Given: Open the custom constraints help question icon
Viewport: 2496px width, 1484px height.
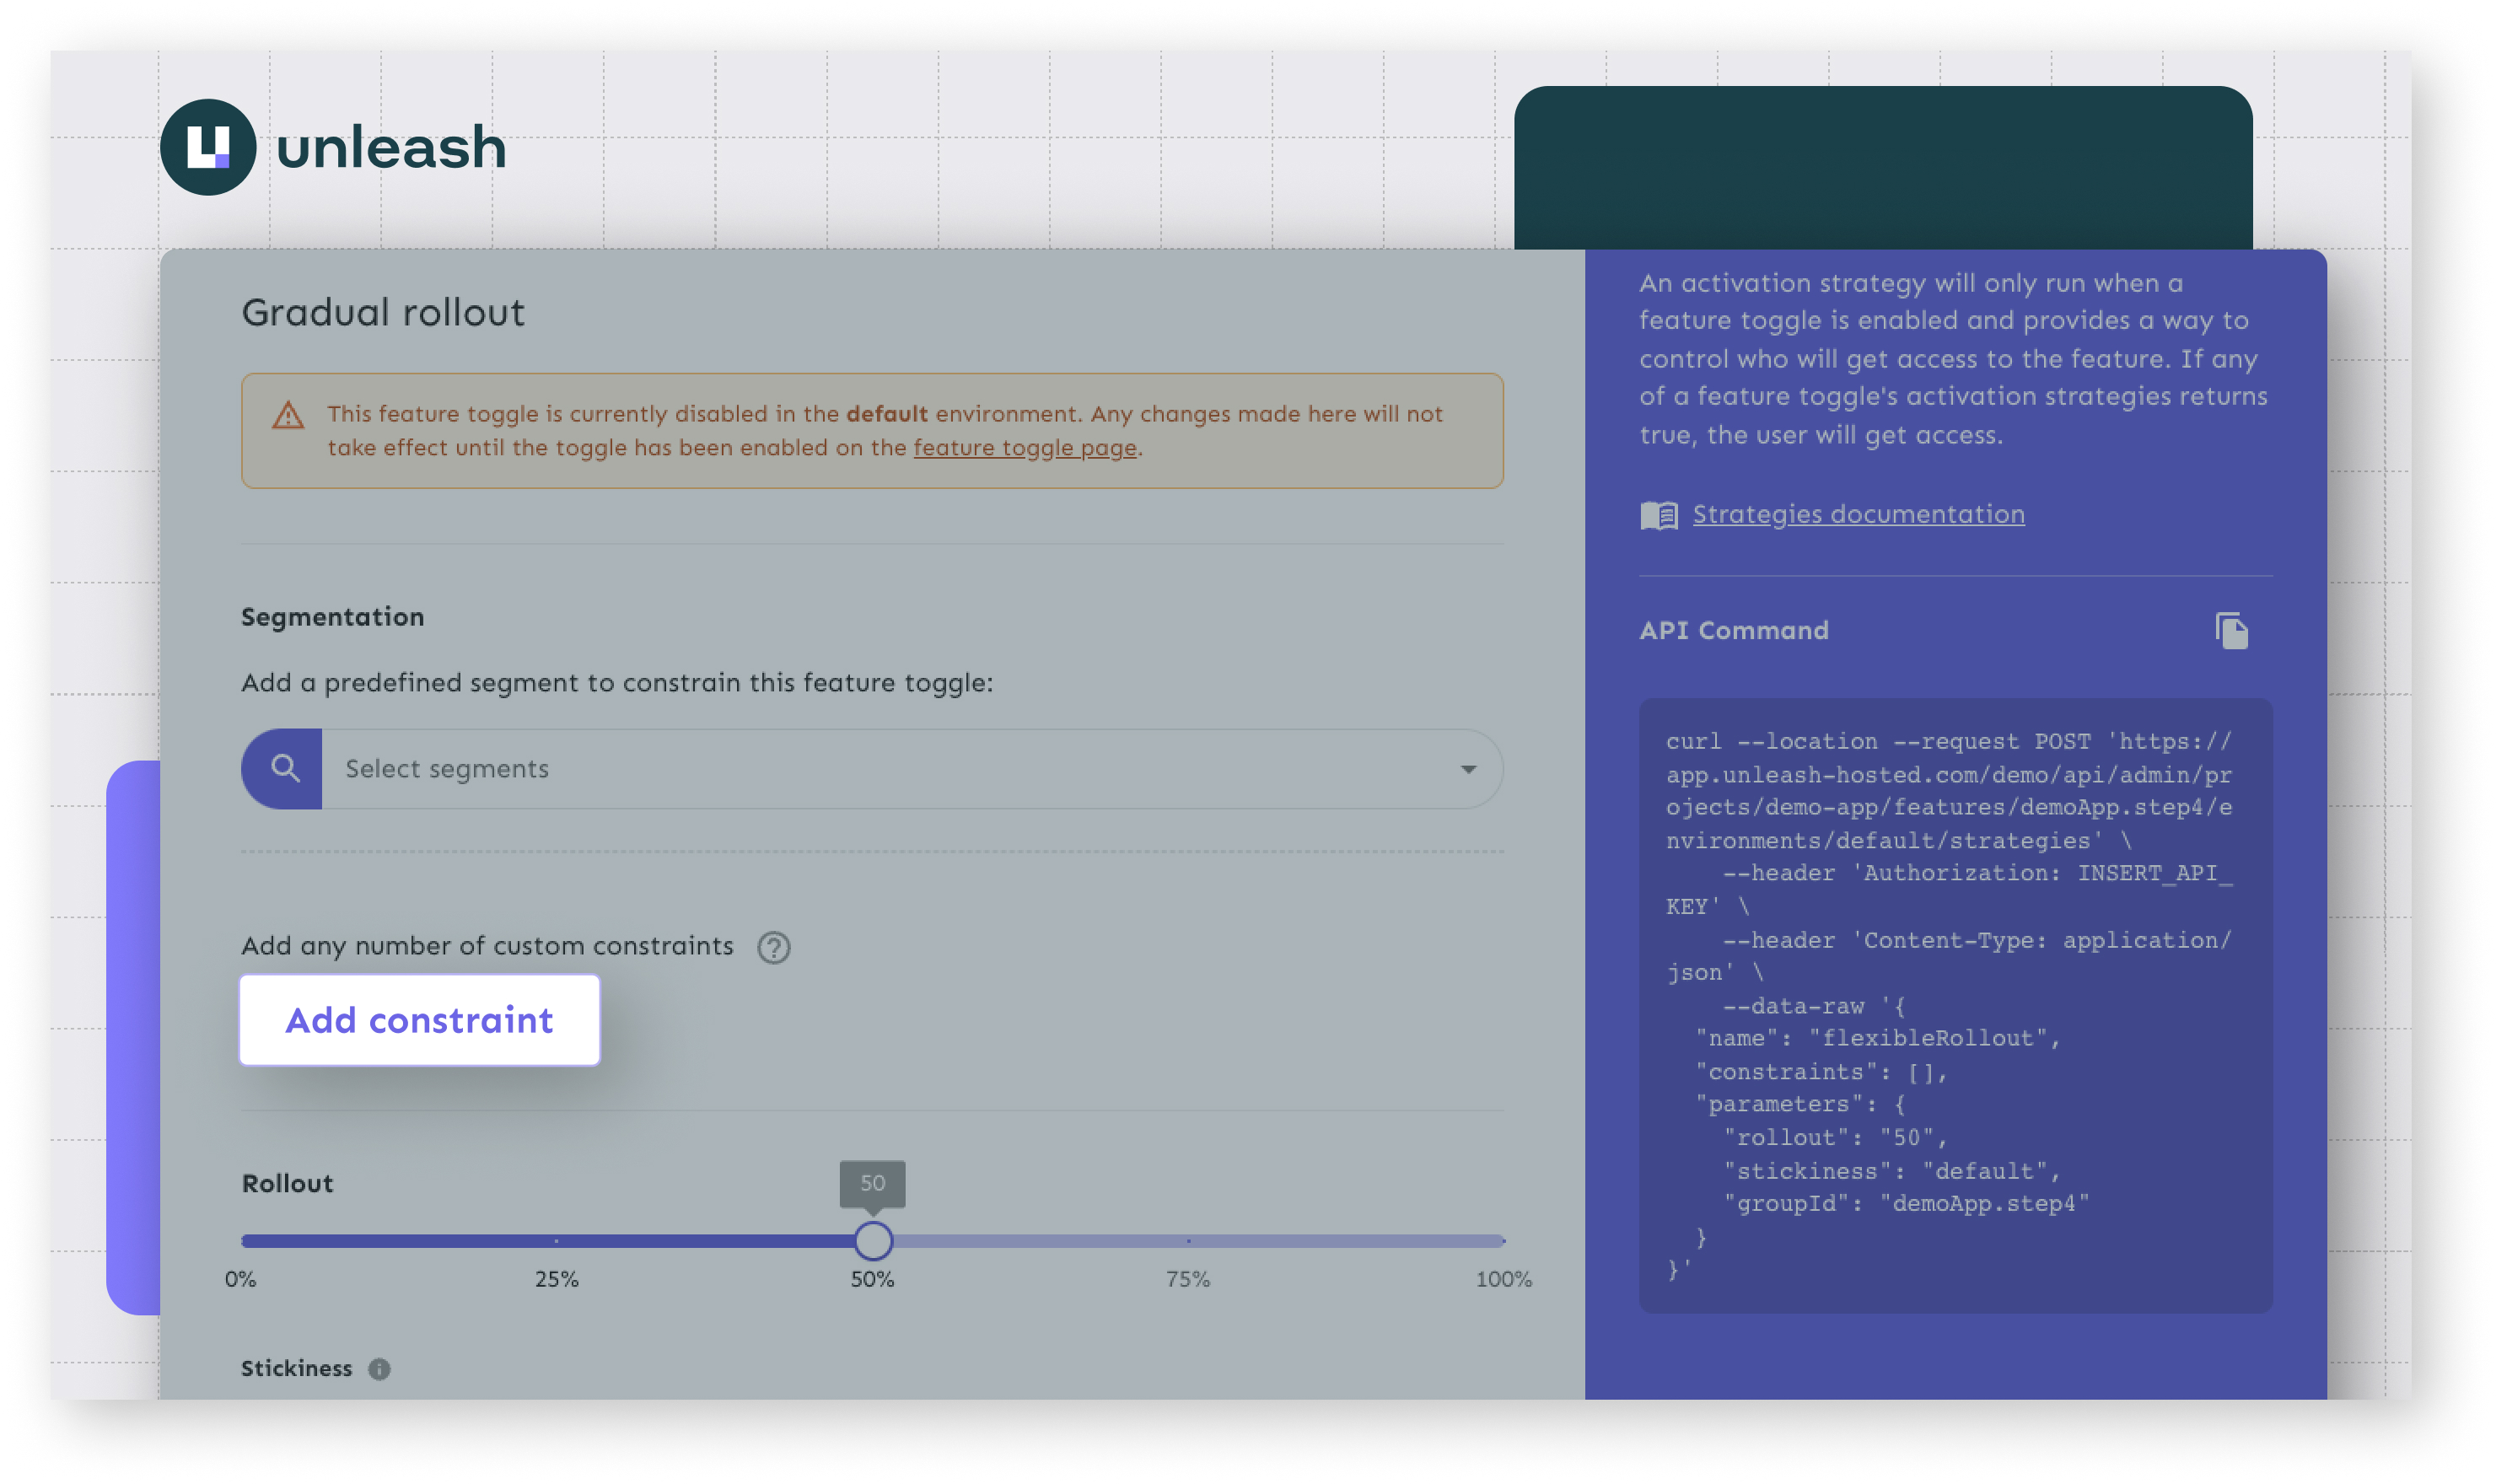Looking at the screenshot, I should (773, 946).
